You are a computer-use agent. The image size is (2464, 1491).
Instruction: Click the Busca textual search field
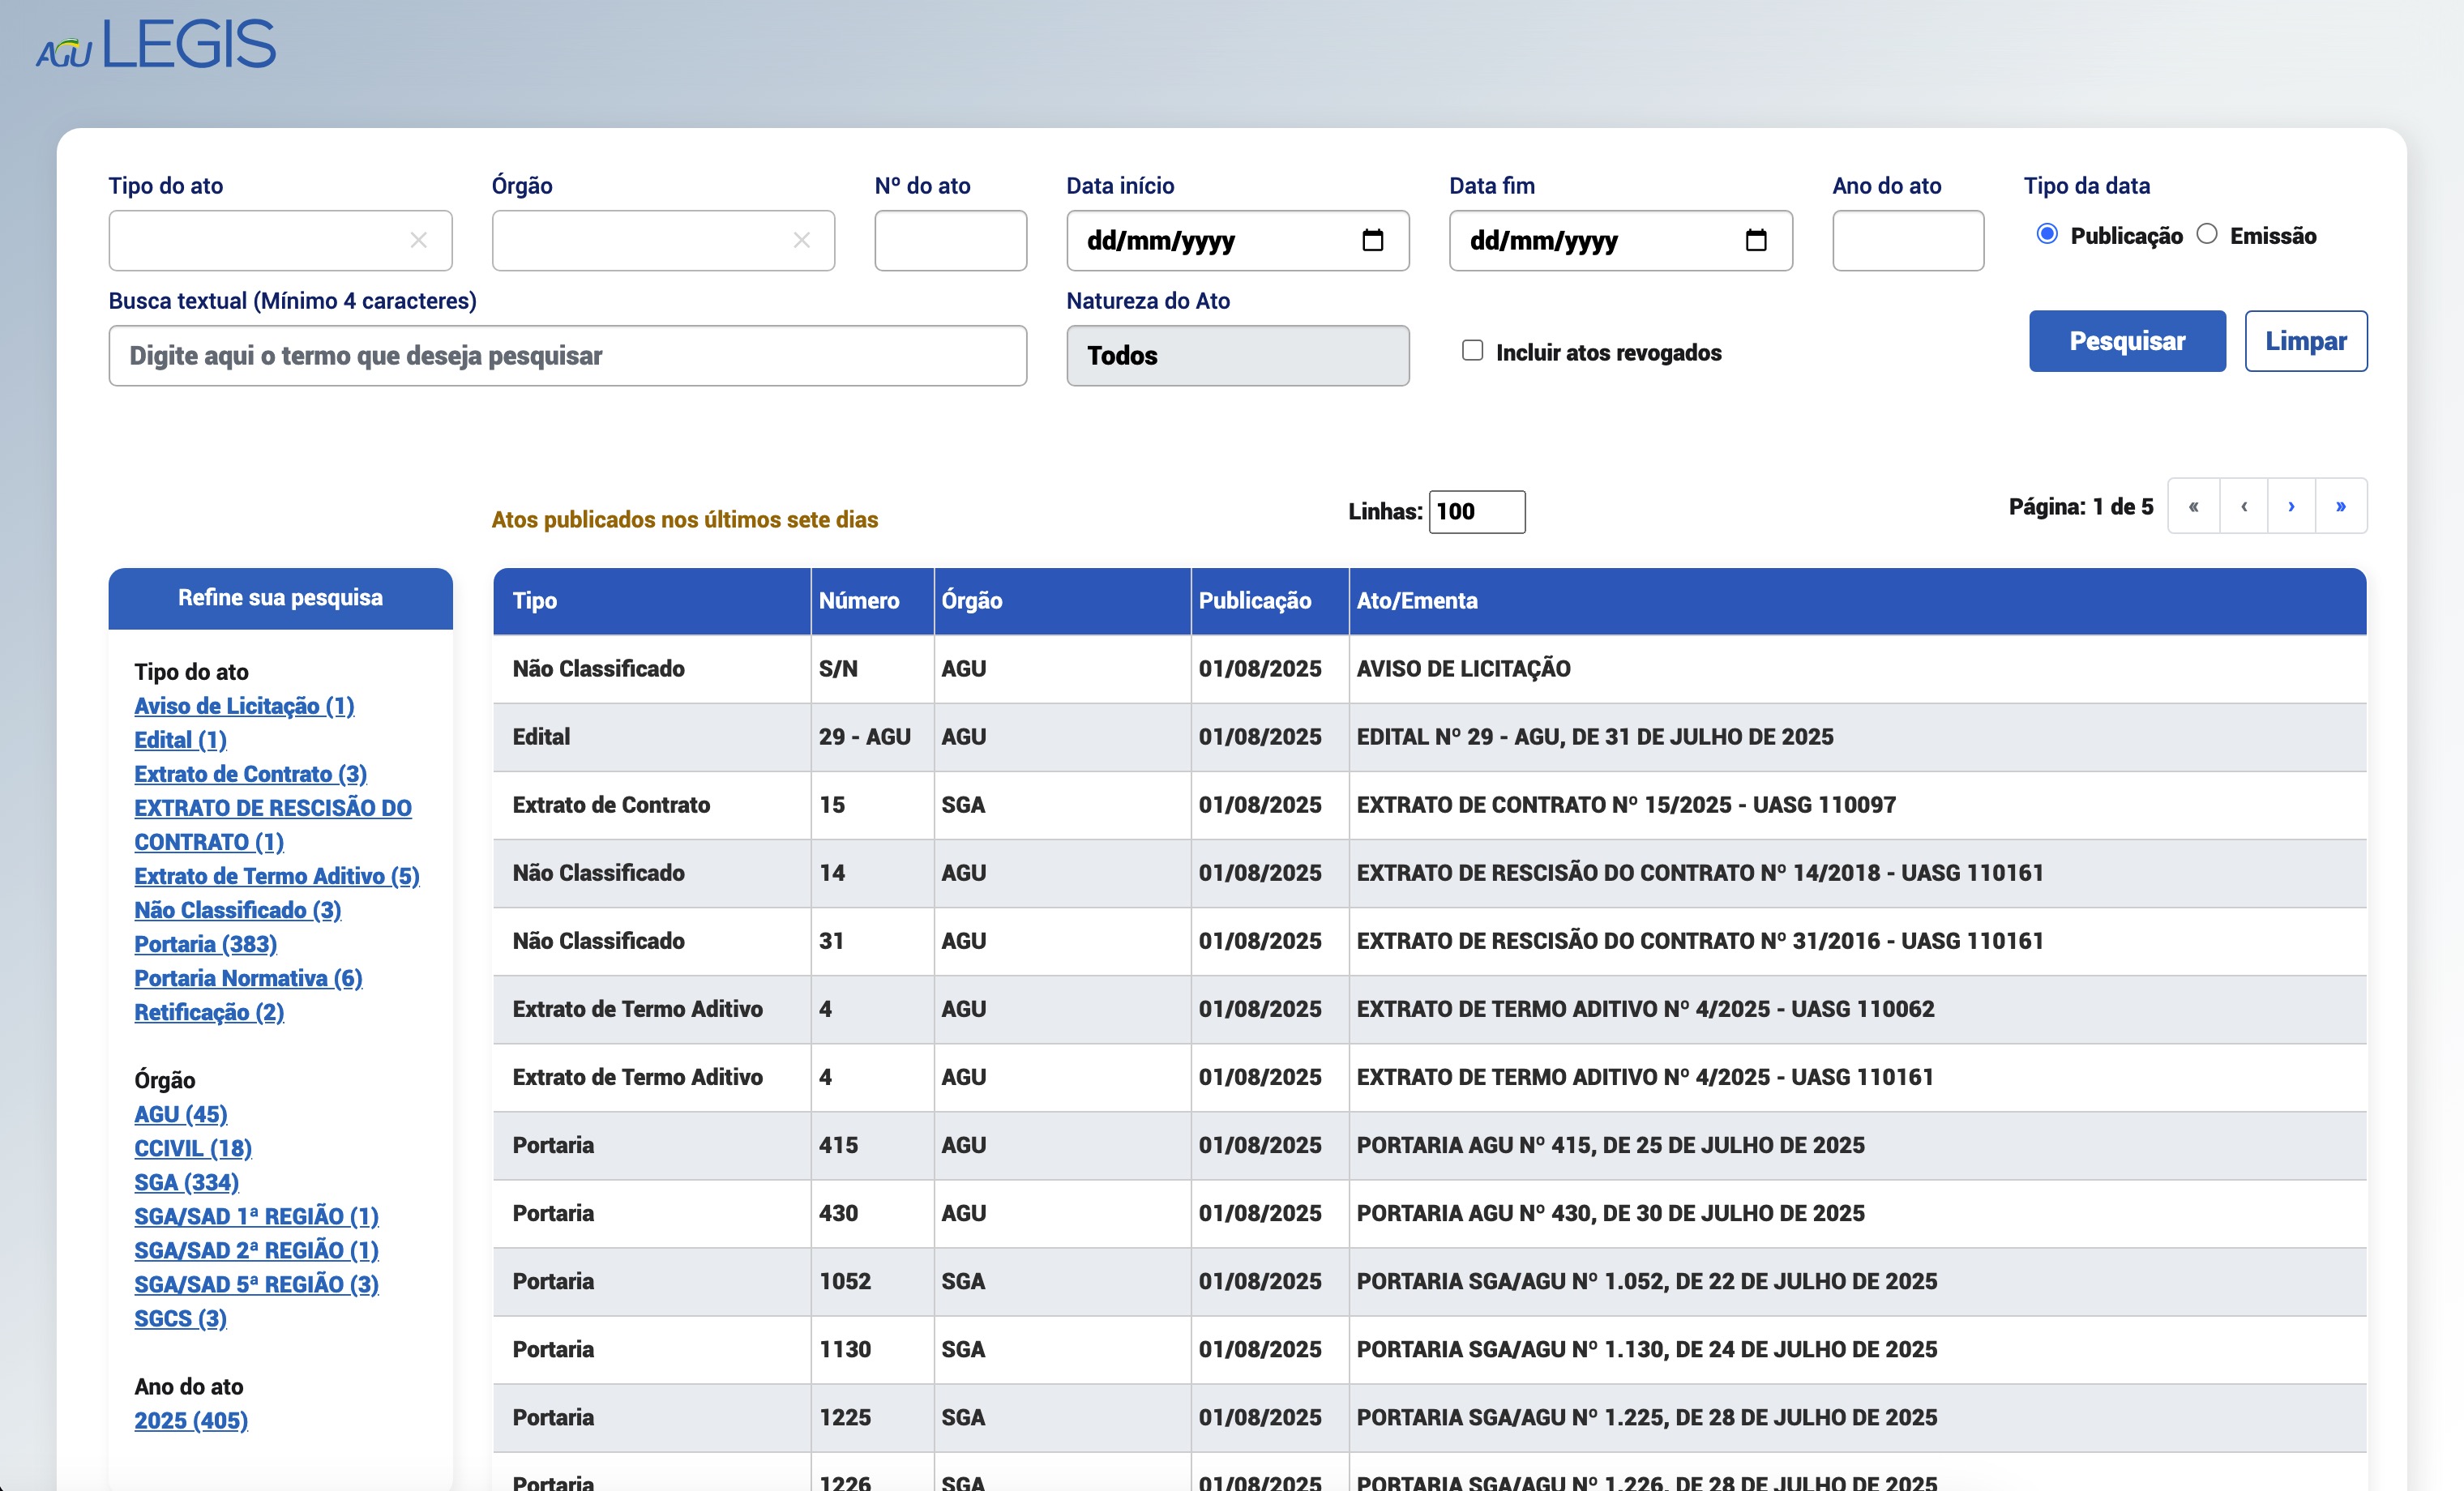click(568, 355)
